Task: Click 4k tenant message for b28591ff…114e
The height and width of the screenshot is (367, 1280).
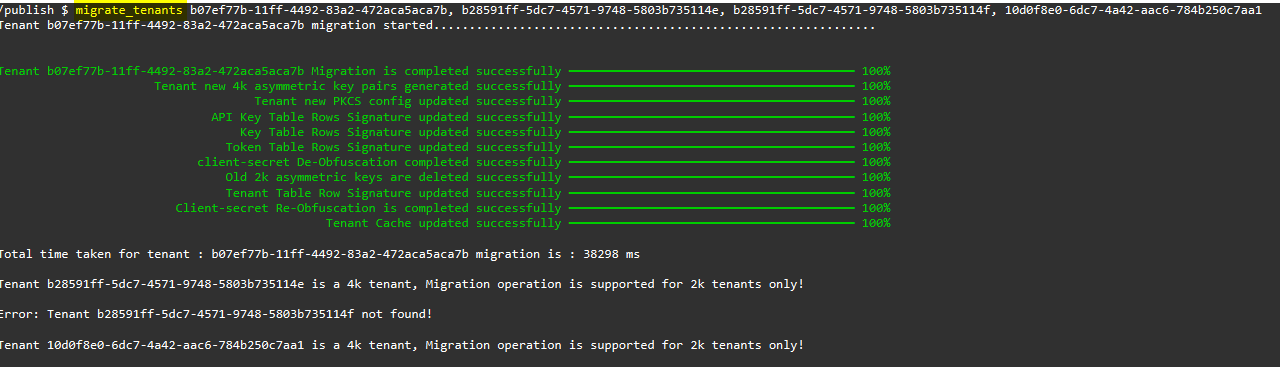Action: 402,284
